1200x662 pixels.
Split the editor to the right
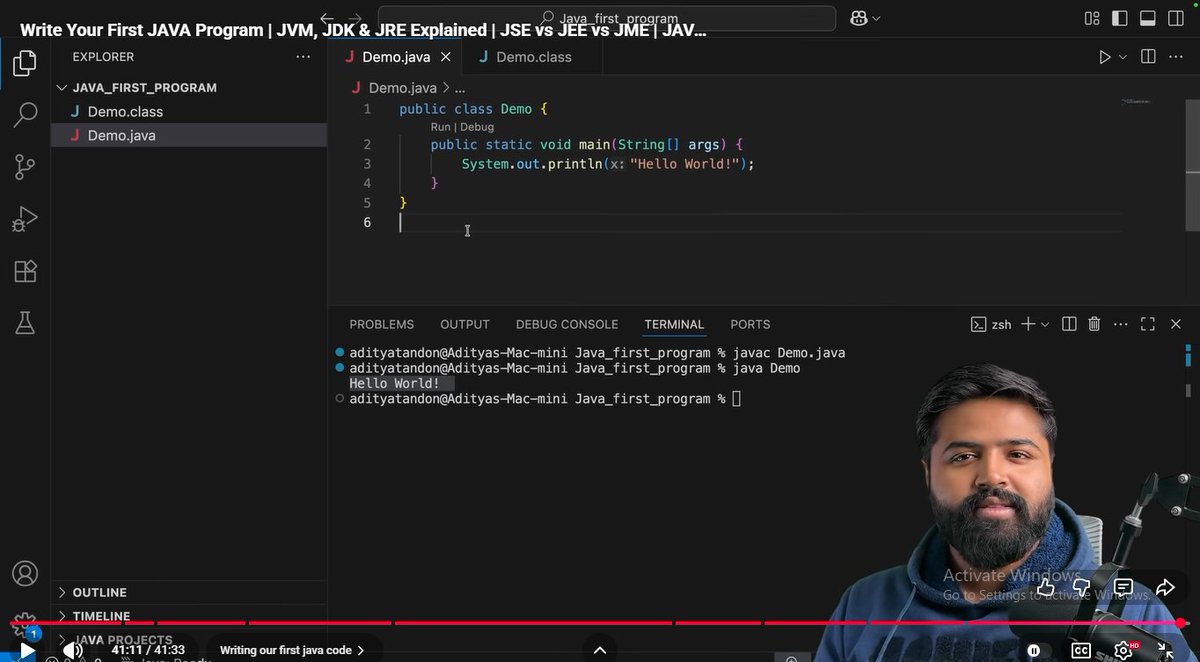[1148, 57]
